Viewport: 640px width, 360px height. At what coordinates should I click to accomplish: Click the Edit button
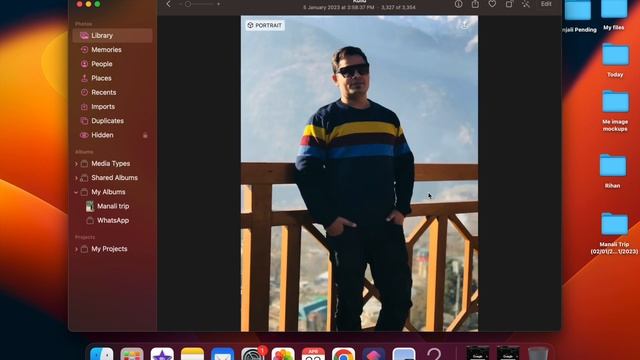tap(546, 4)
